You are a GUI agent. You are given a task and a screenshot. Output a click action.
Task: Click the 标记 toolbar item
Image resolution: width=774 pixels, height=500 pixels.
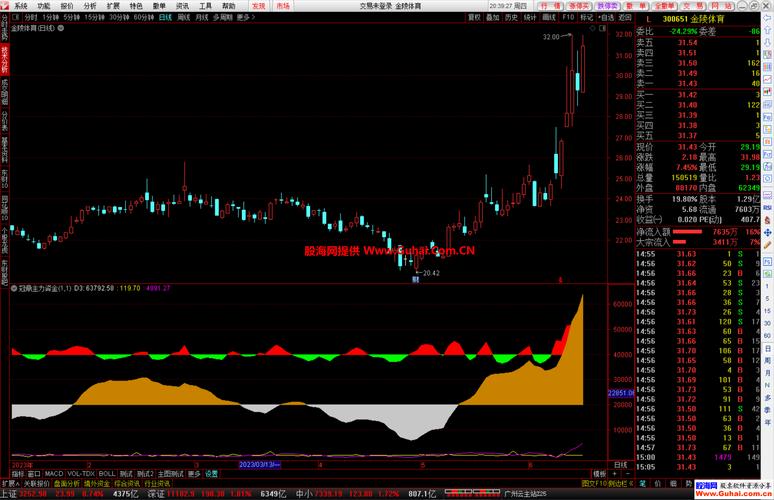click(x=587, y=17)
